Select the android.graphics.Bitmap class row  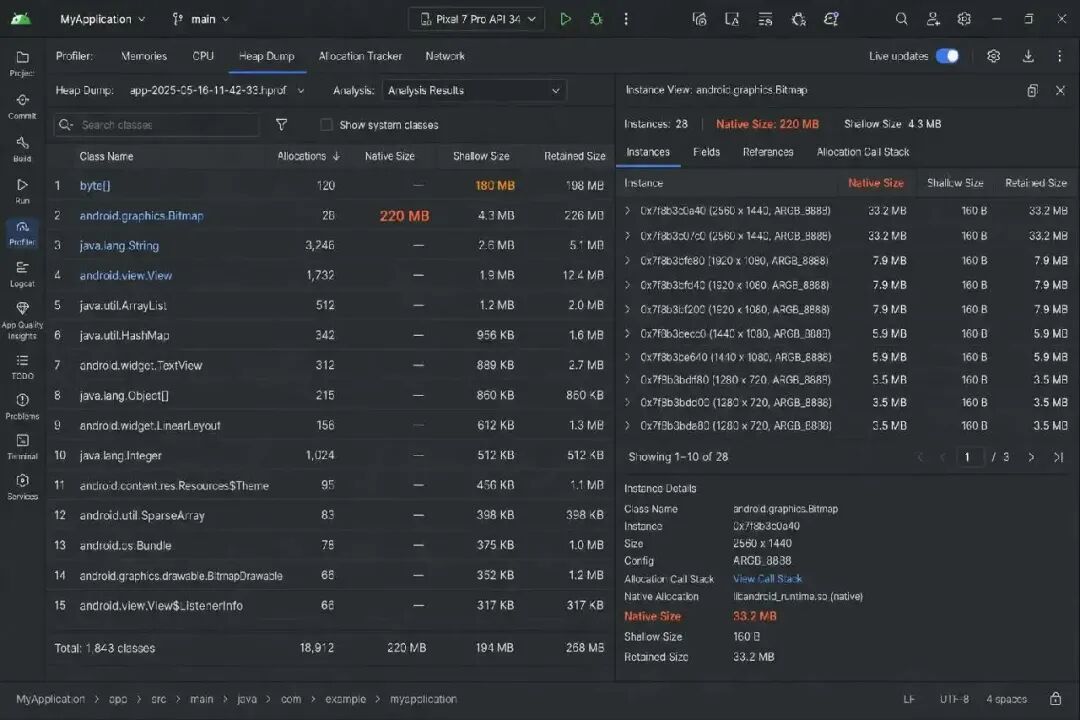pyautogui.click(x=330, y=216)
